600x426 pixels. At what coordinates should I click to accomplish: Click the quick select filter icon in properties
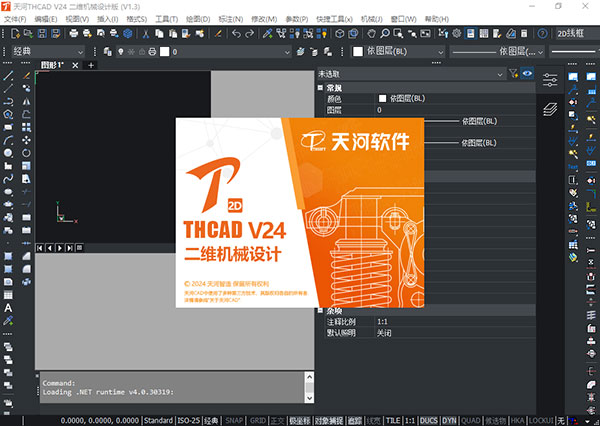514,74
